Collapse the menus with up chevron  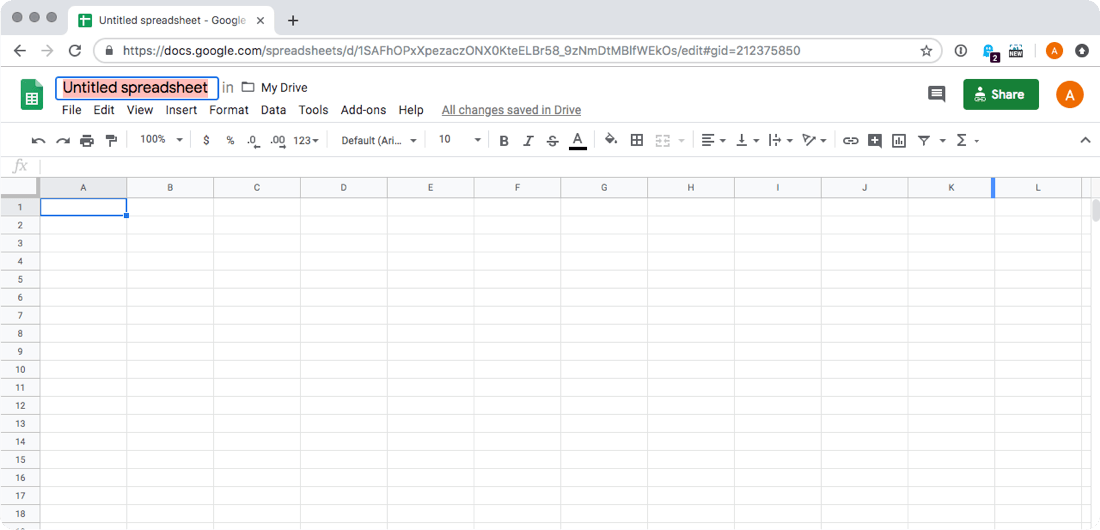coord(1085,140)
